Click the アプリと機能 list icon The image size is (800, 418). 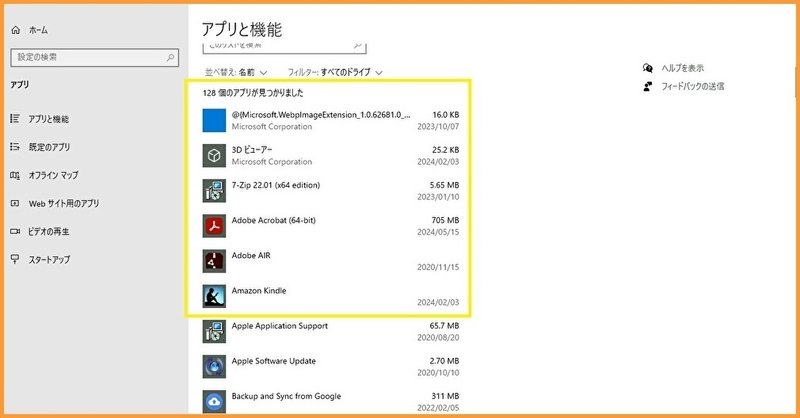point(15,119)
